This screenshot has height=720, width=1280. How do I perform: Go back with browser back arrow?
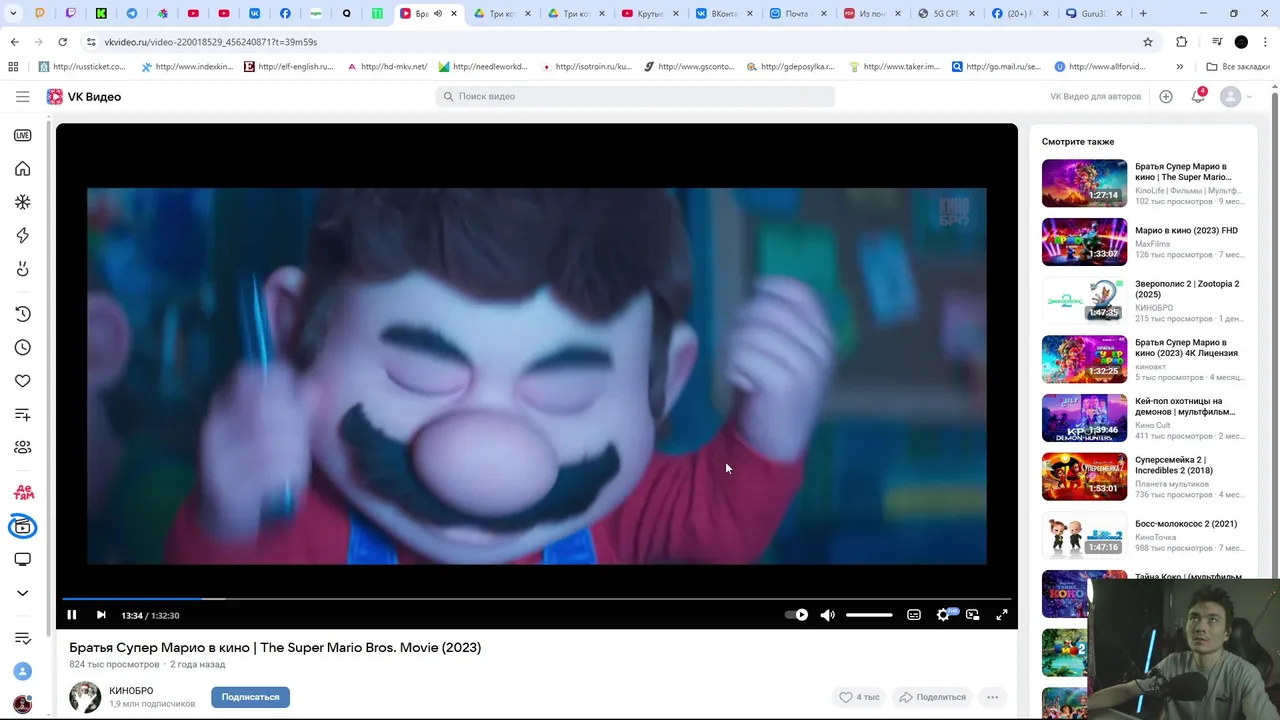click(14, 42)
